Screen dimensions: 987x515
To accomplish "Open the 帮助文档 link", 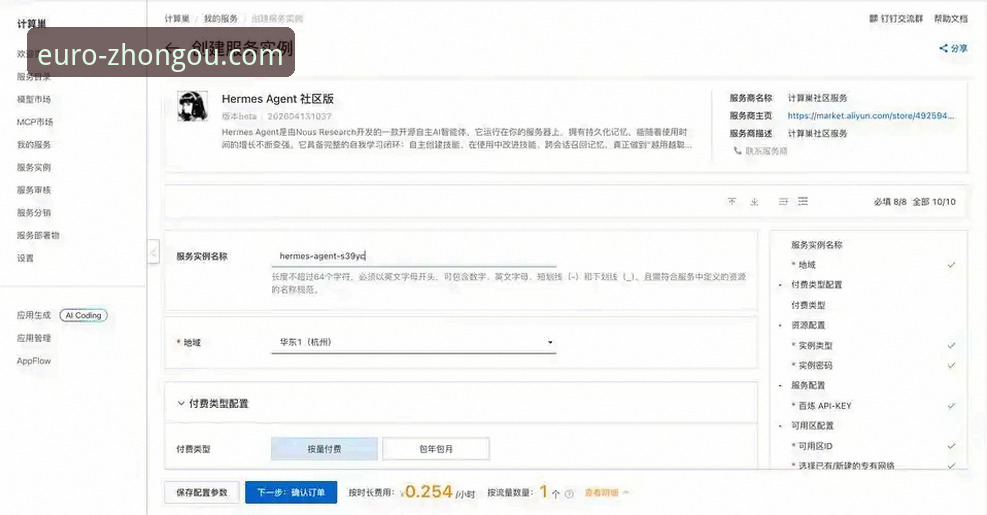I will click(950, 19).
